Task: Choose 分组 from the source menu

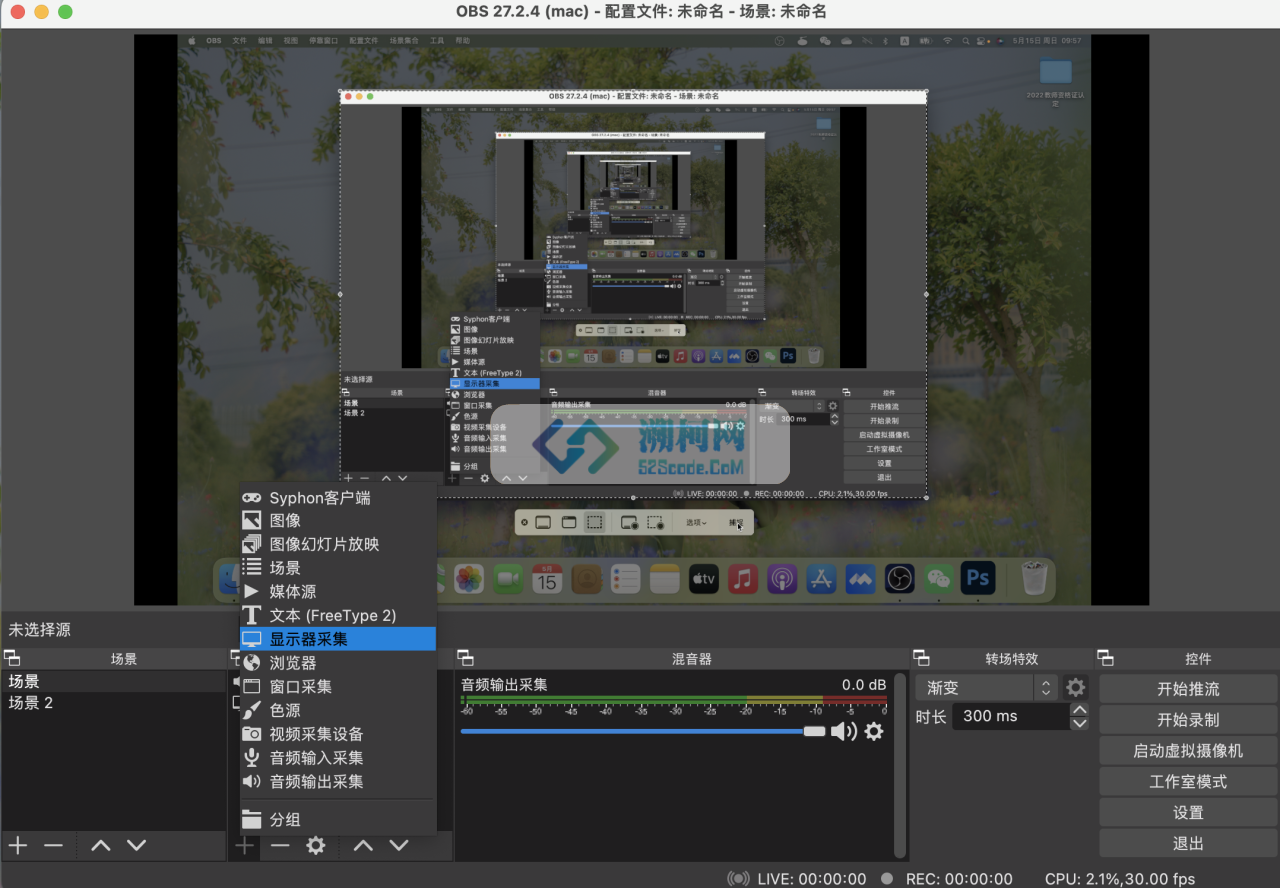Action: point(338,819)
